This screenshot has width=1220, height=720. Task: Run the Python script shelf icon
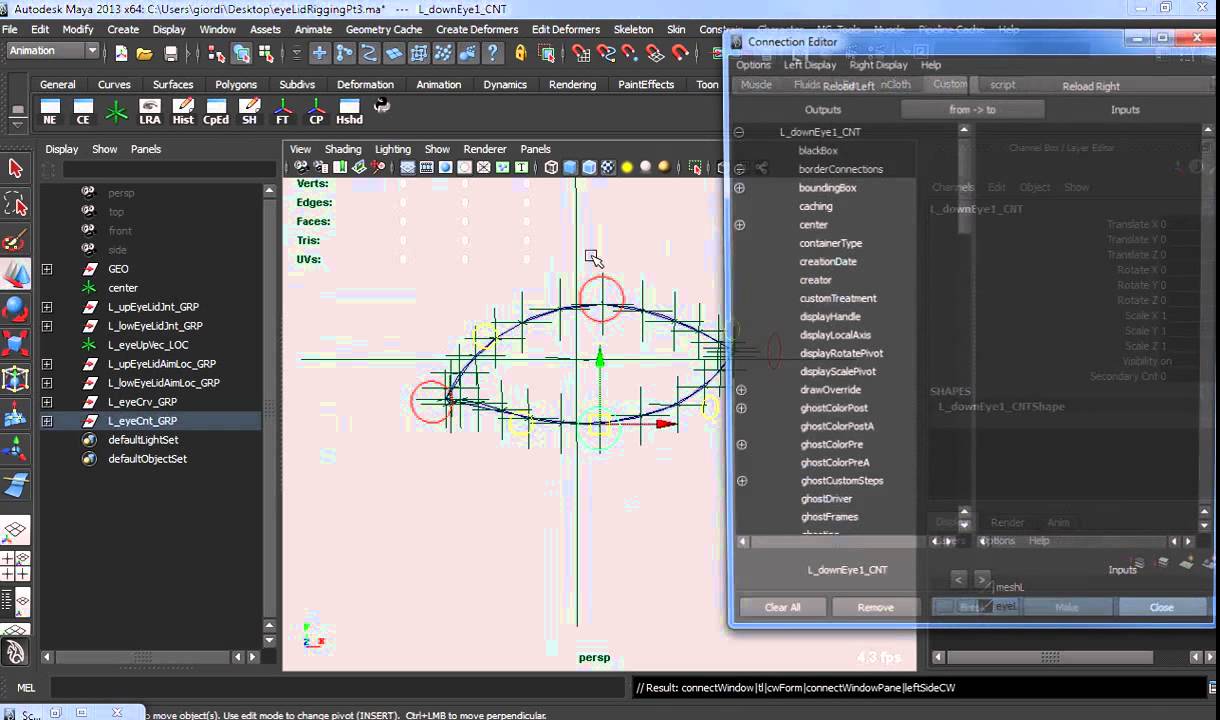(381, 105)
